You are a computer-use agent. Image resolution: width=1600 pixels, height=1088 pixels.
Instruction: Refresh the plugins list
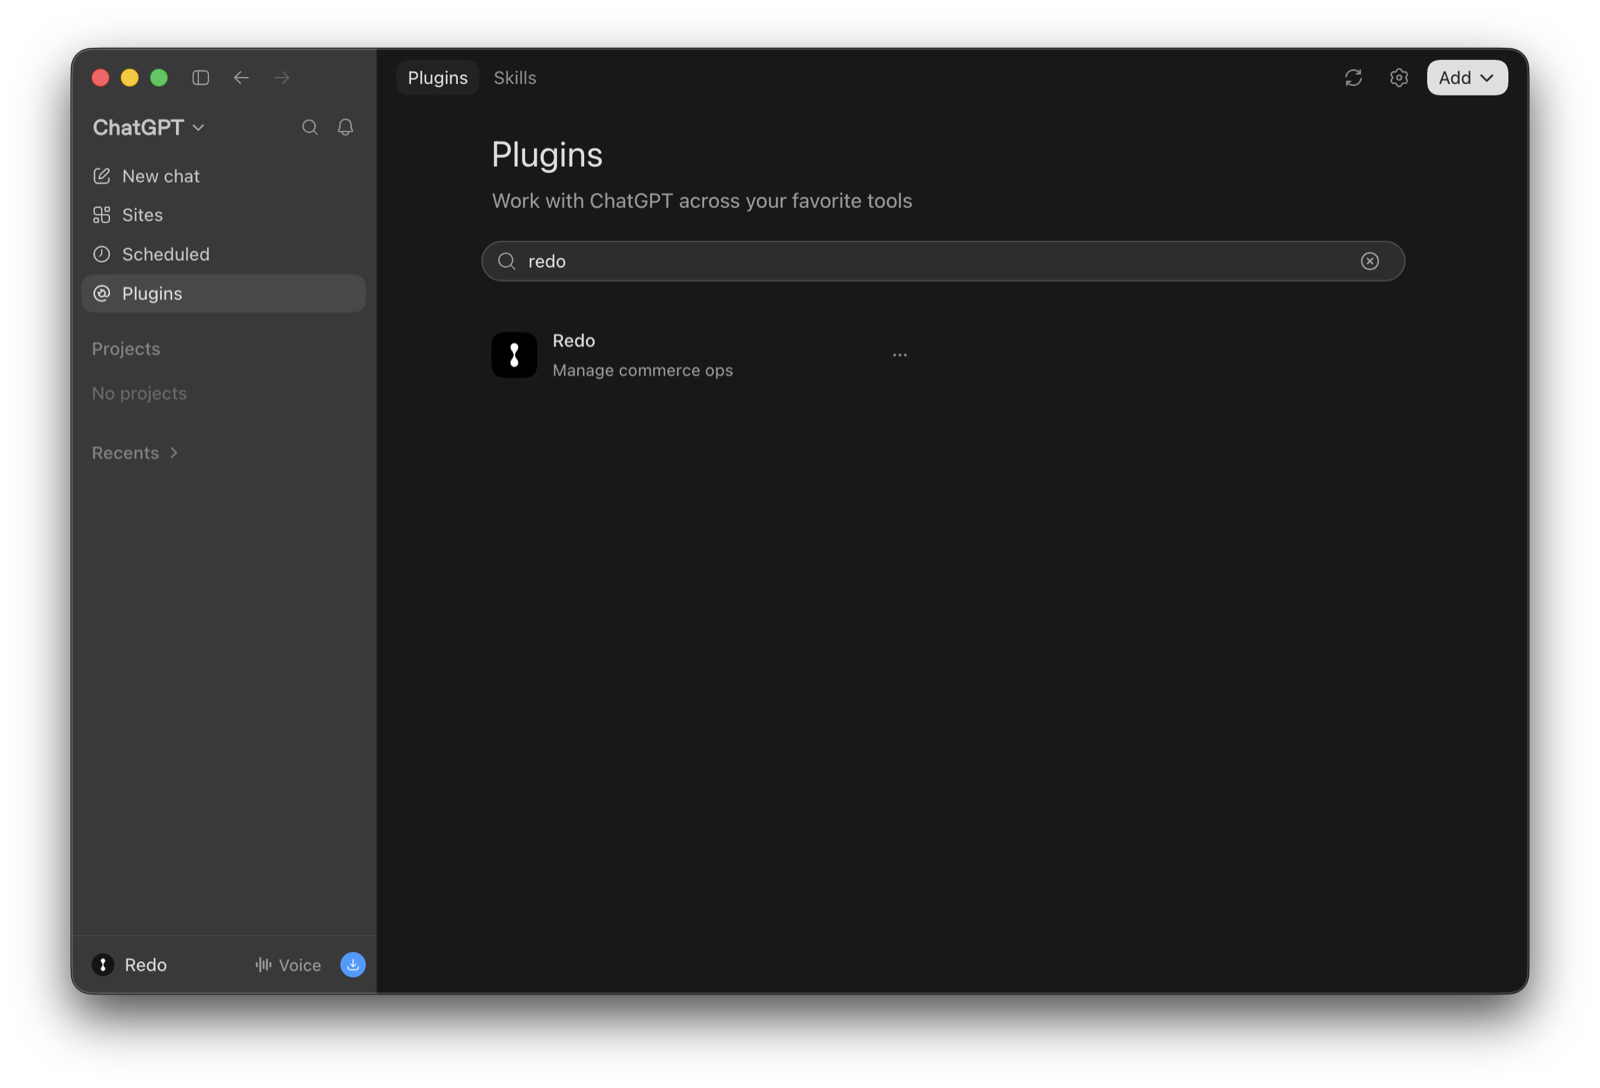[x=1354, y=77]
